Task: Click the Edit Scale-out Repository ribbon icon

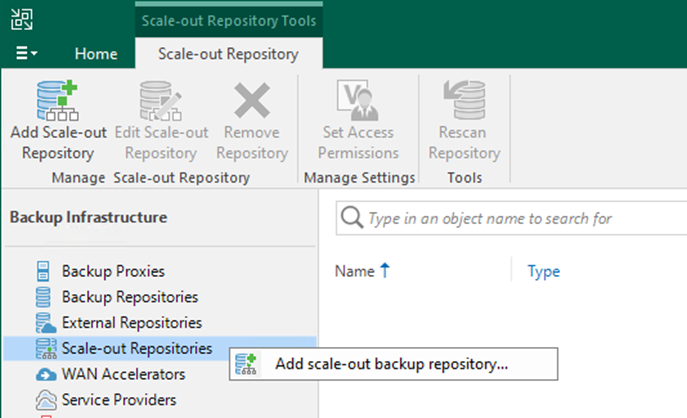Action: tap(160, 100)
